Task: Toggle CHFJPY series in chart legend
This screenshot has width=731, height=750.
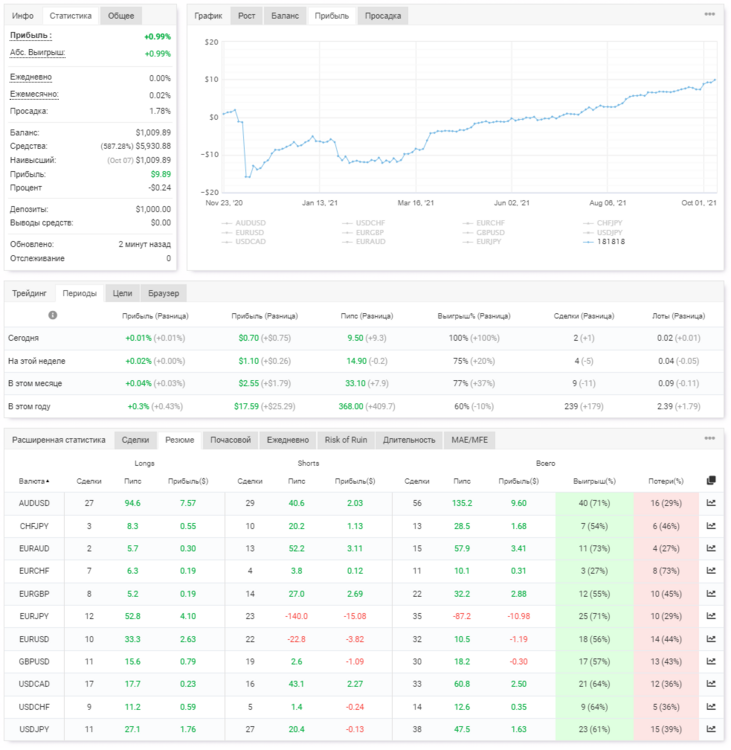Action: (x=603, y=223)
